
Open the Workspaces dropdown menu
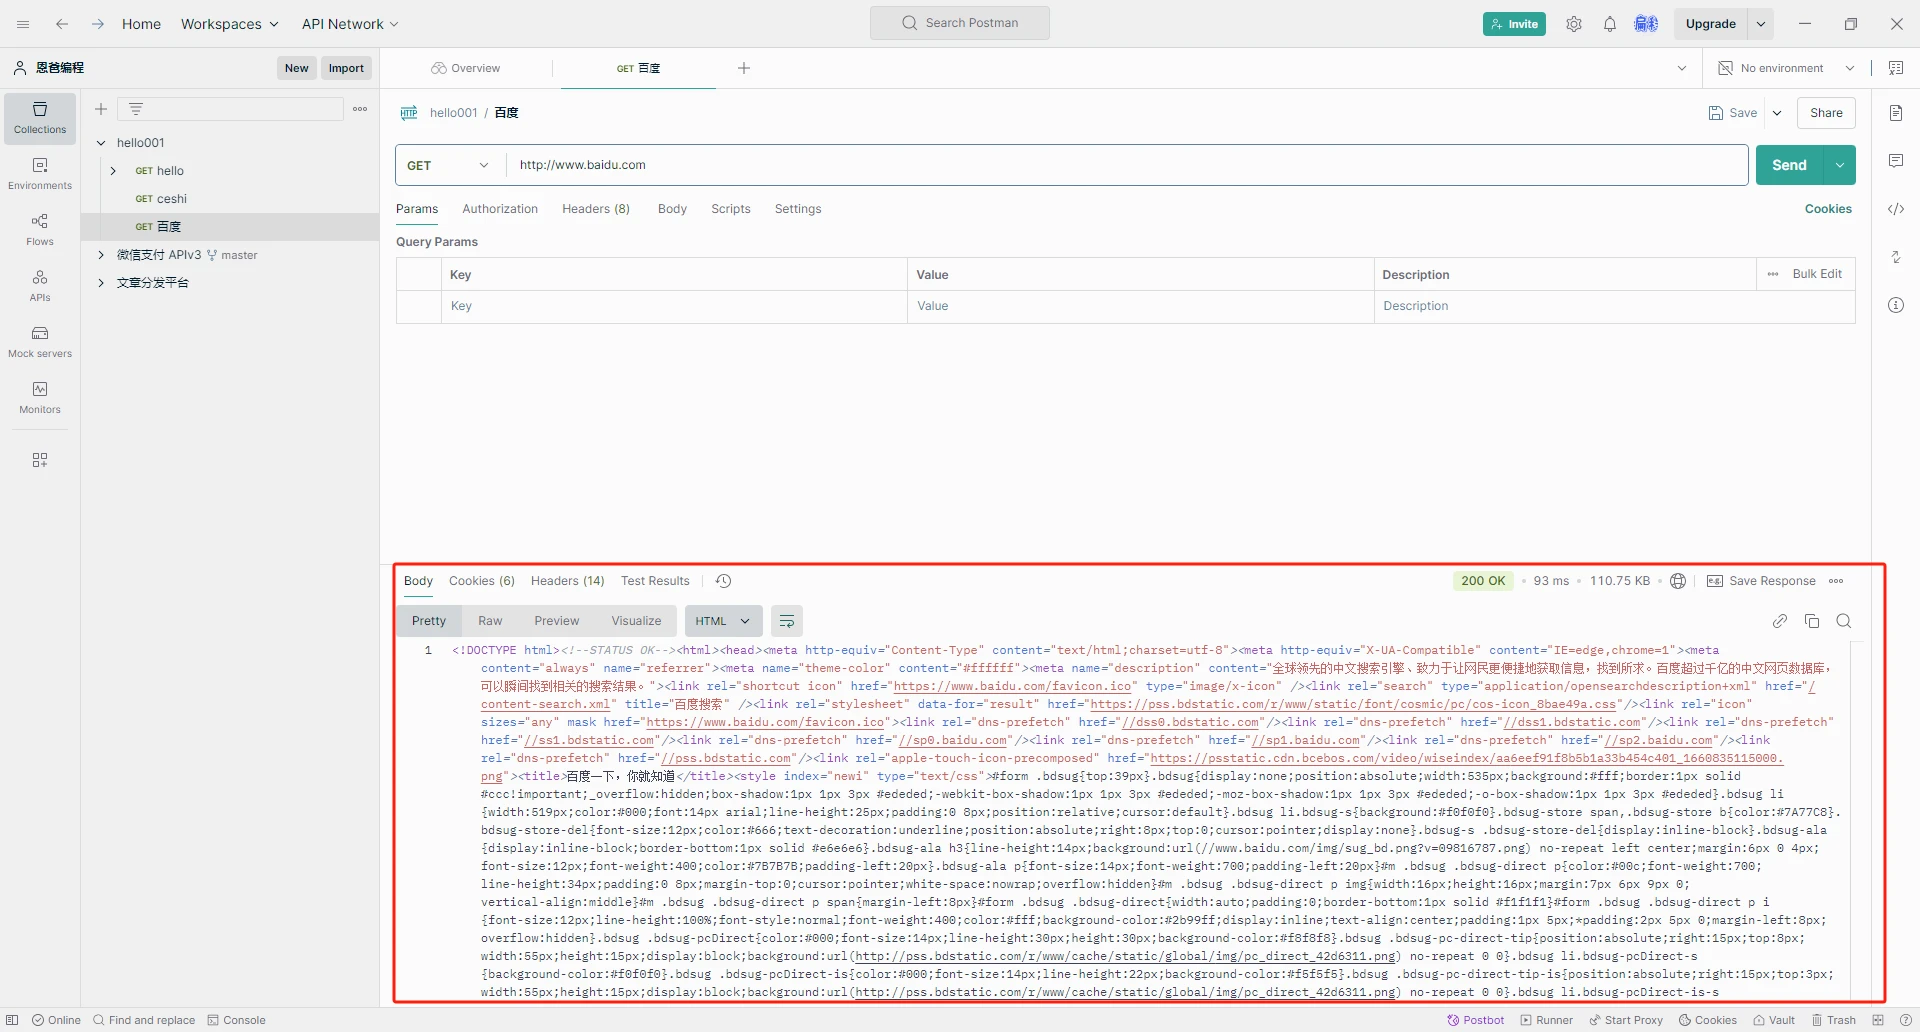click(x=229, y=24)
